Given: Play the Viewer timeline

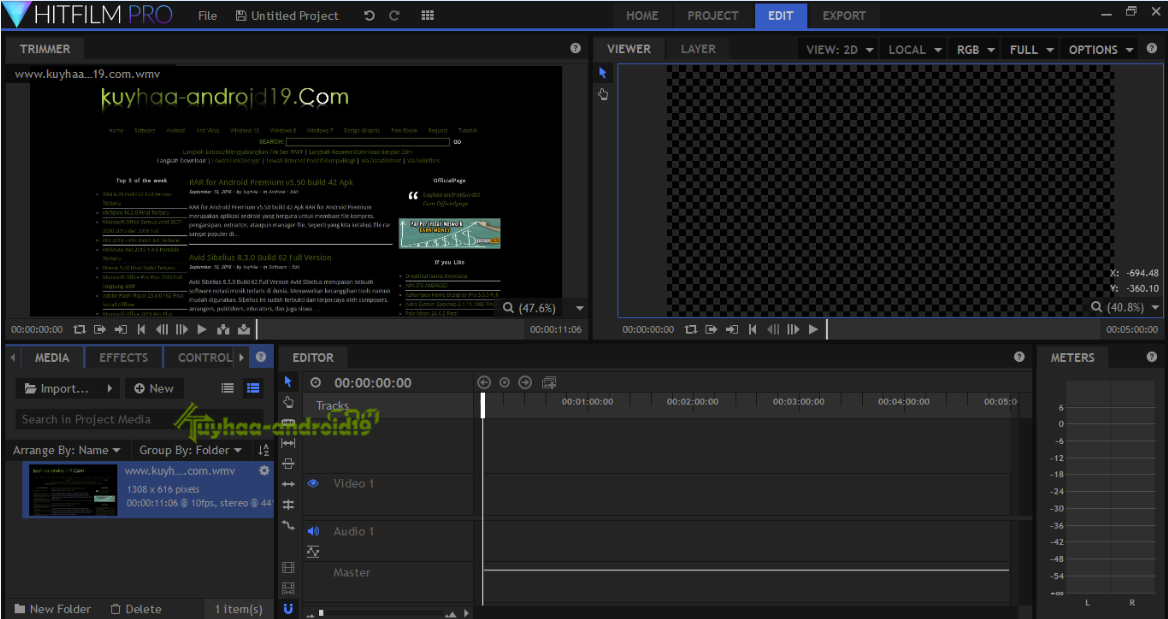Looking at the screenshot, I should (813, 329).
